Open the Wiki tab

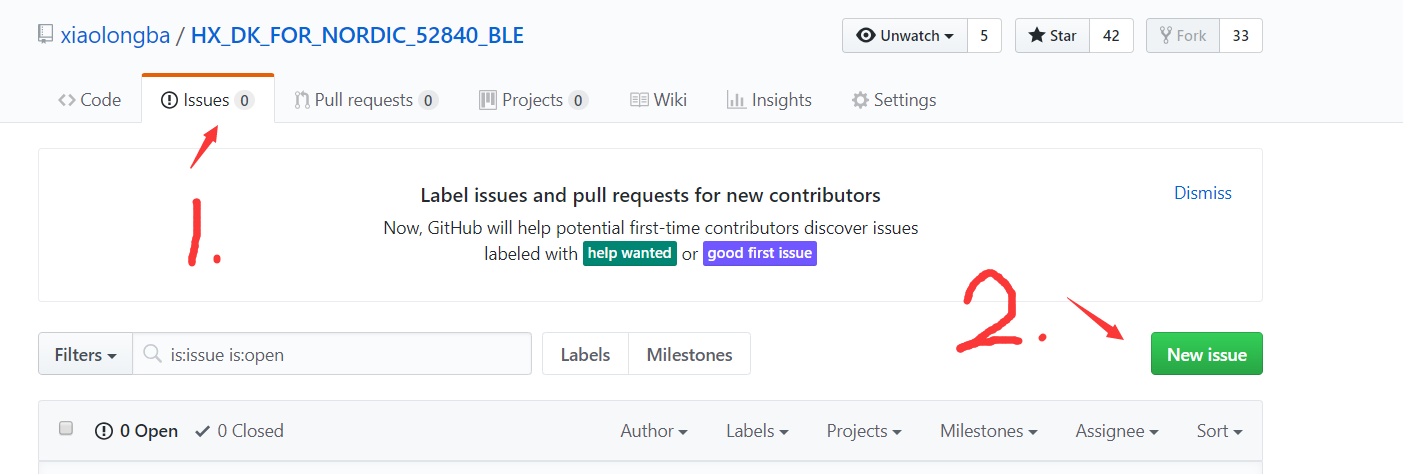(658, 100)
